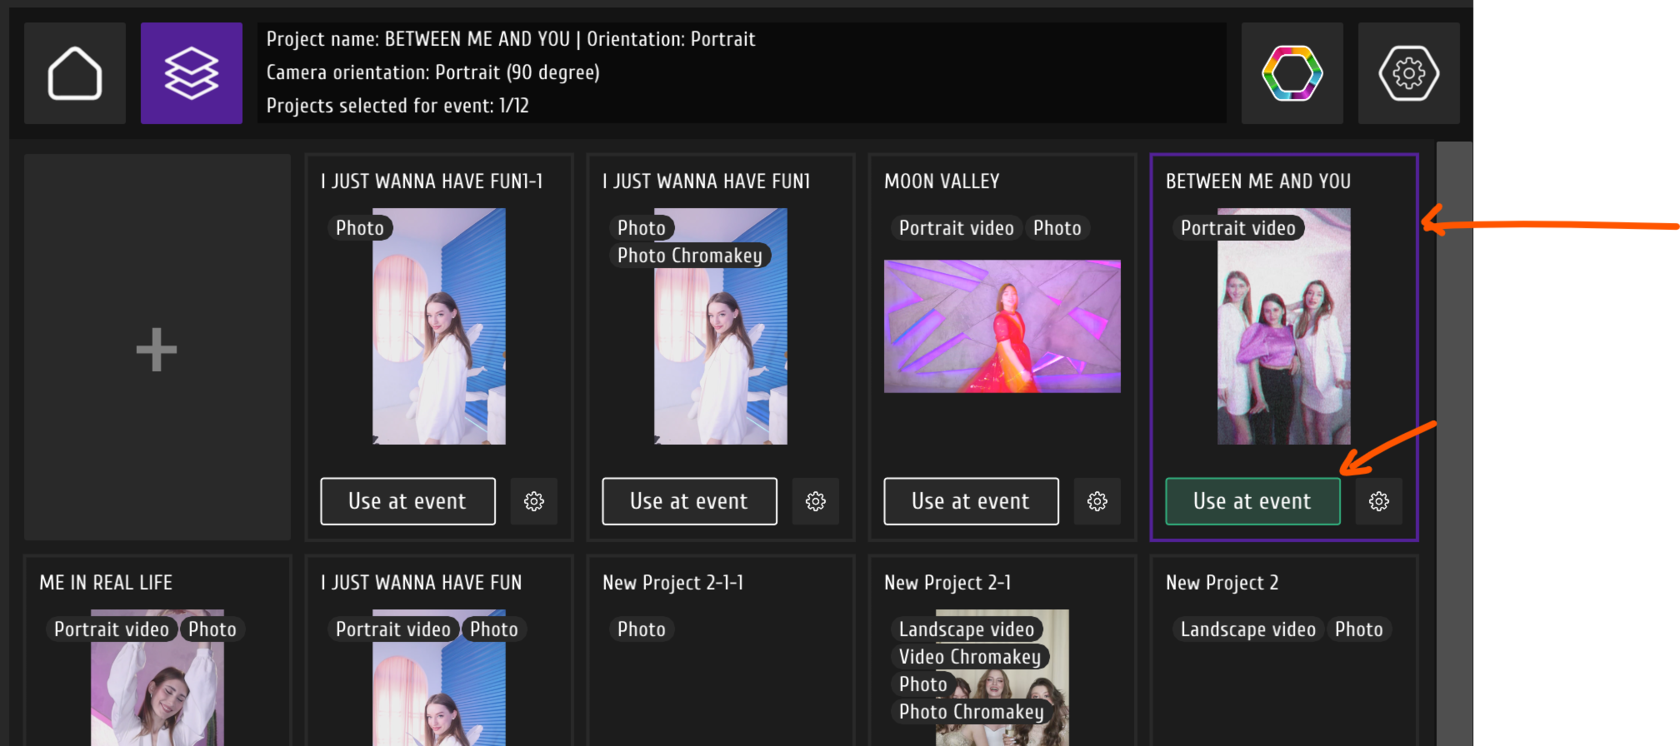
Task: Open settings gear for BETWEEN ME AND YOU
Action: (1379, 501)
